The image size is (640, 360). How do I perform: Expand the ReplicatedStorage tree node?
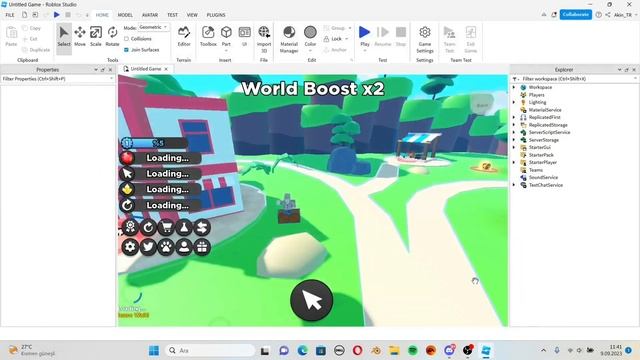tap(514, 125)
